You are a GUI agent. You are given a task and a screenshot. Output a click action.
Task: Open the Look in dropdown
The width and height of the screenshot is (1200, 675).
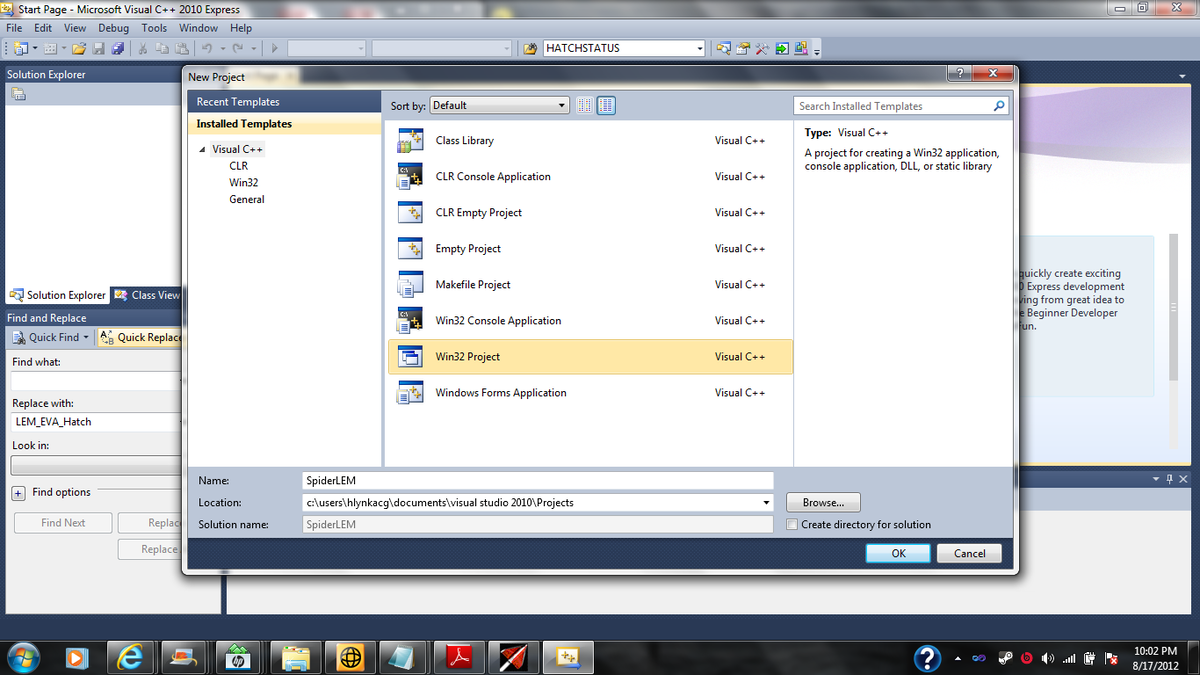pyautogui.click(x=95, y=466)
